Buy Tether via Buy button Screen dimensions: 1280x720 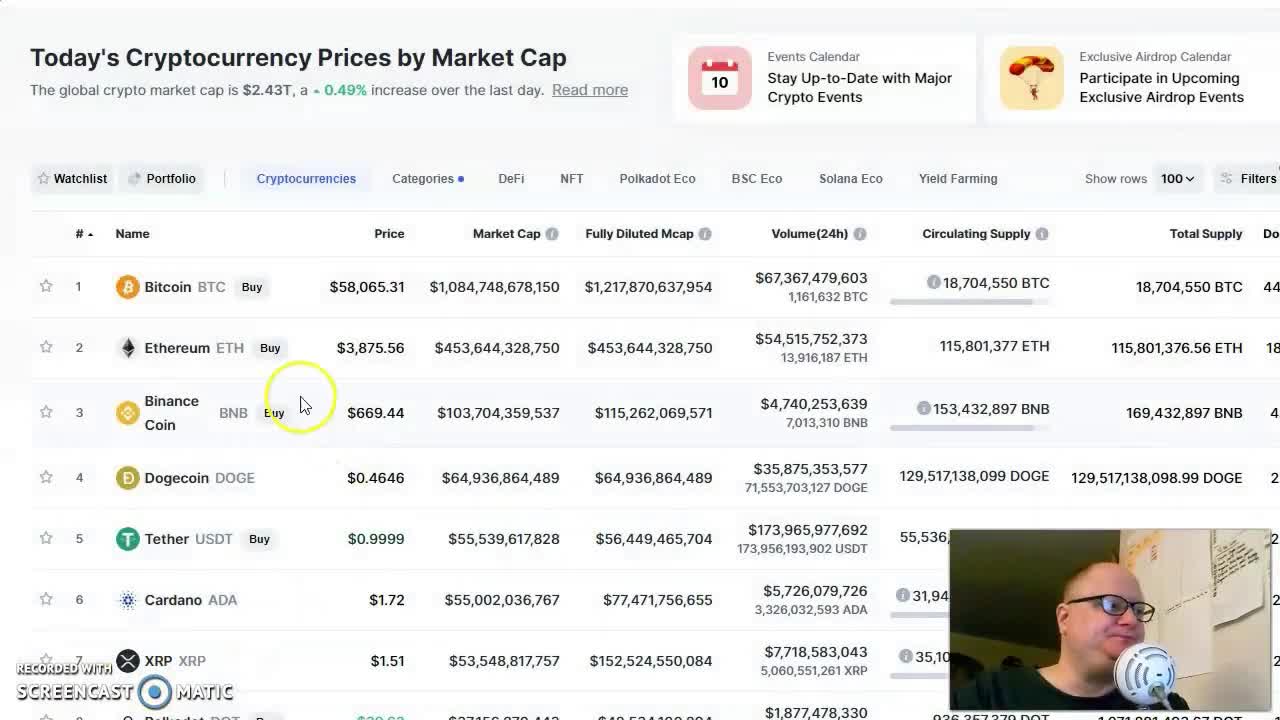click(x=259, y=539)
